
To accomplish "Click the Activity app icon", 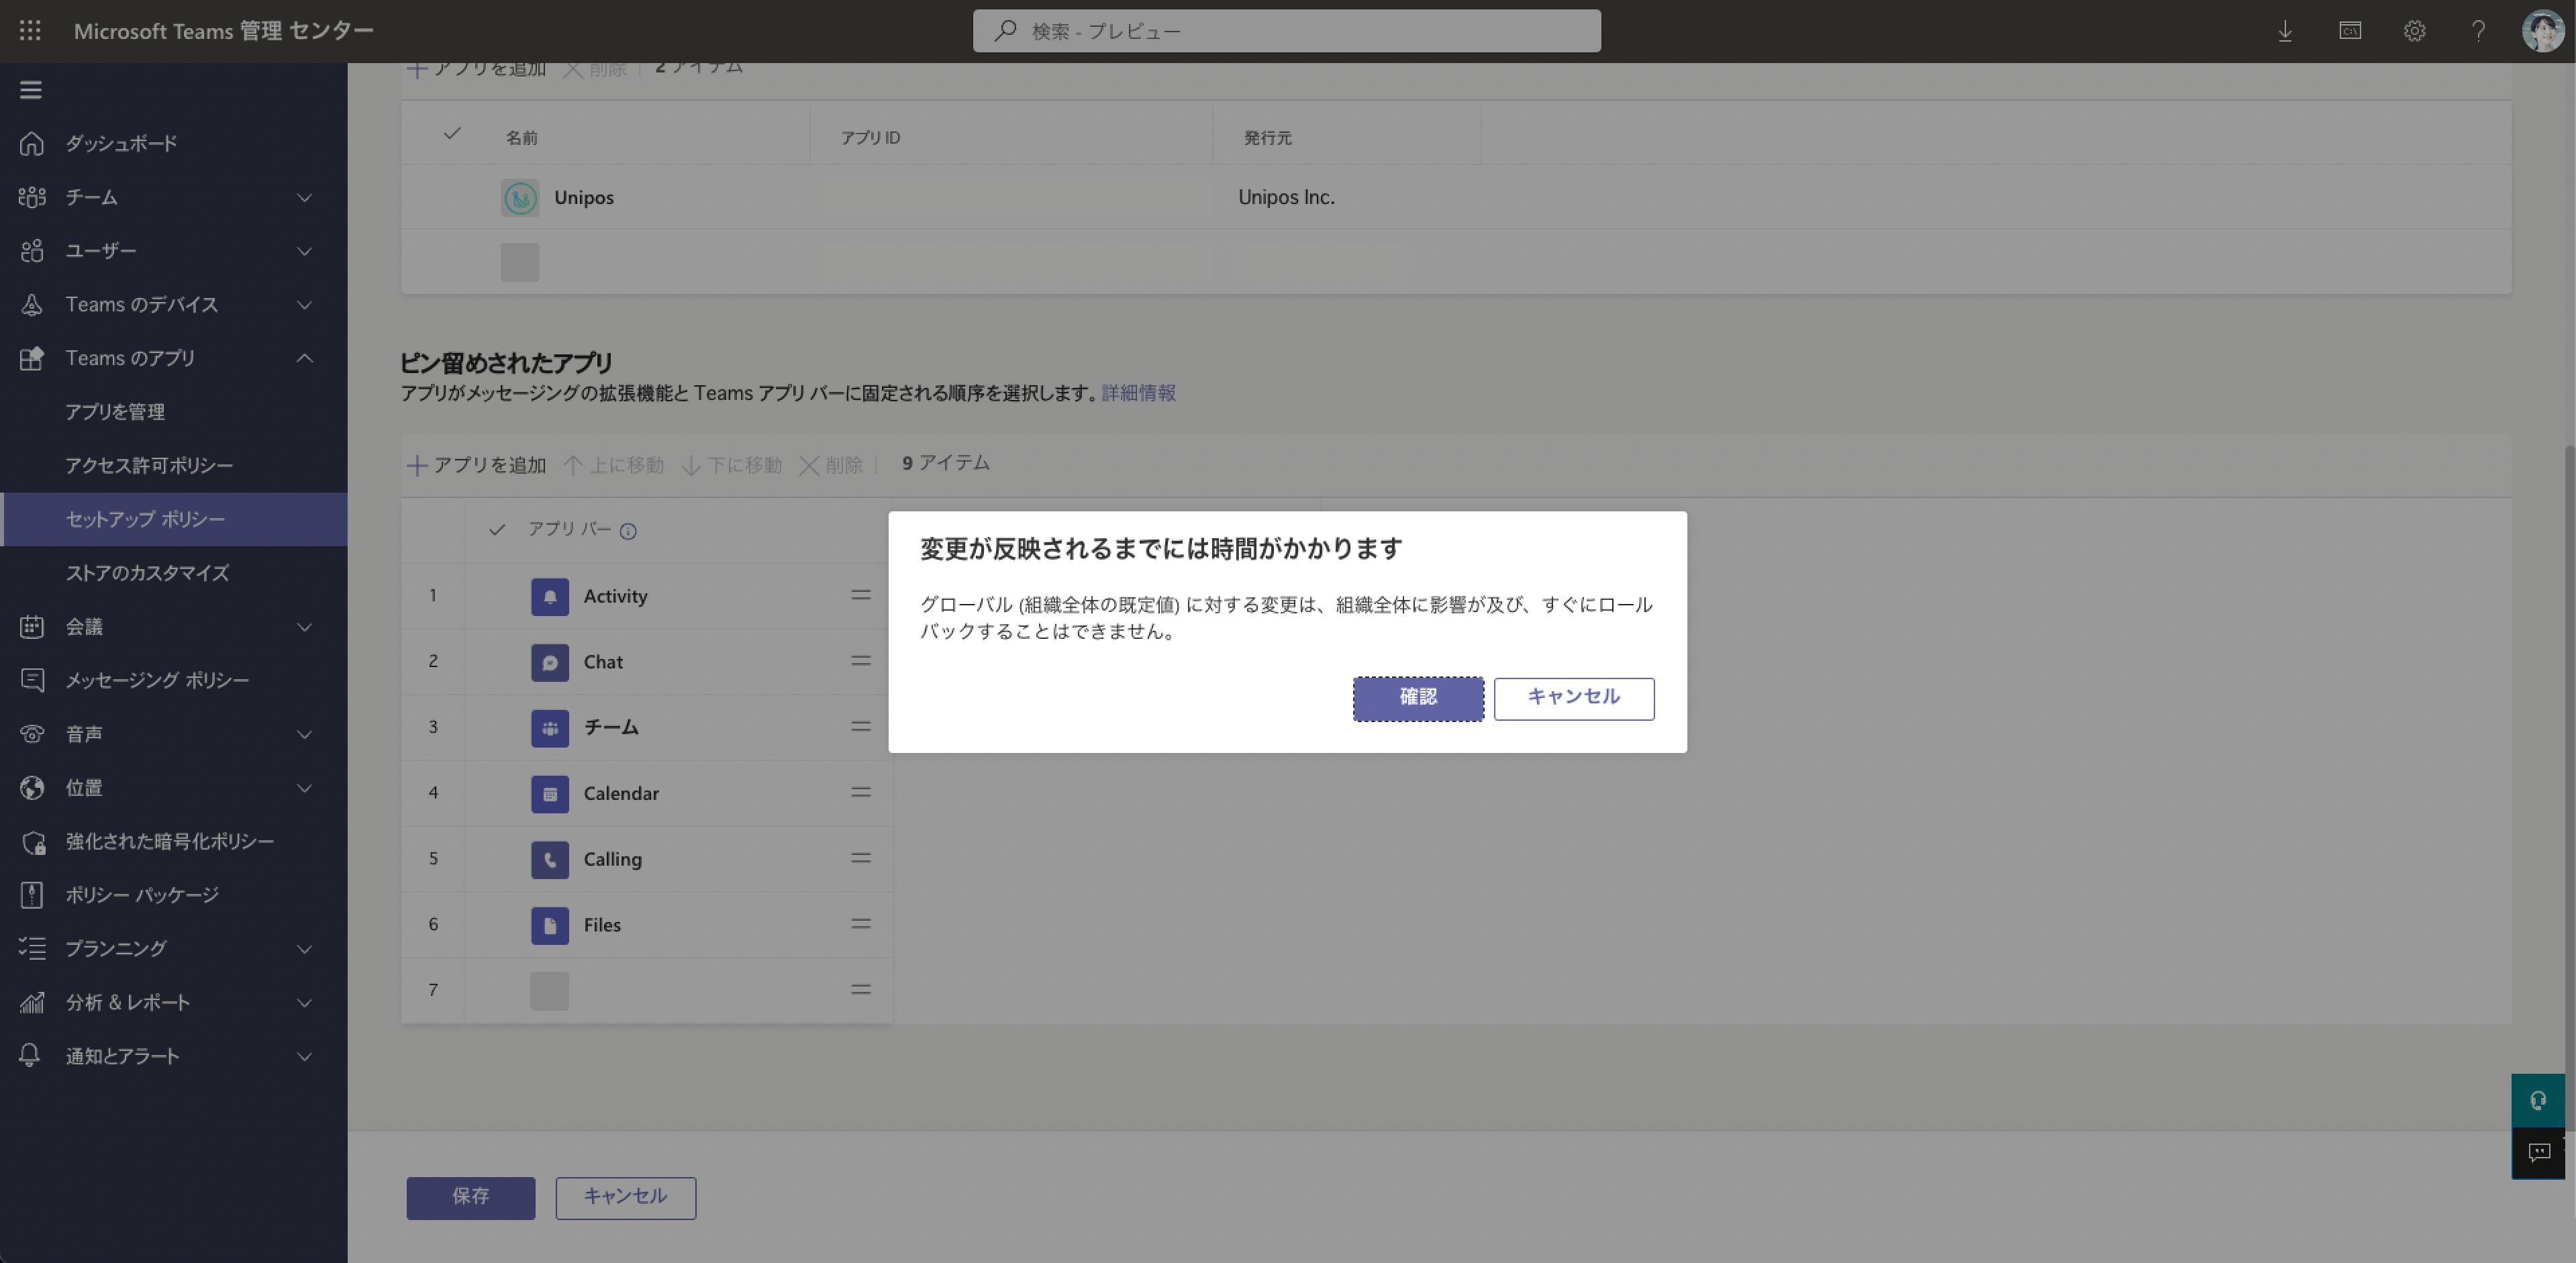I will coord(550,597).
